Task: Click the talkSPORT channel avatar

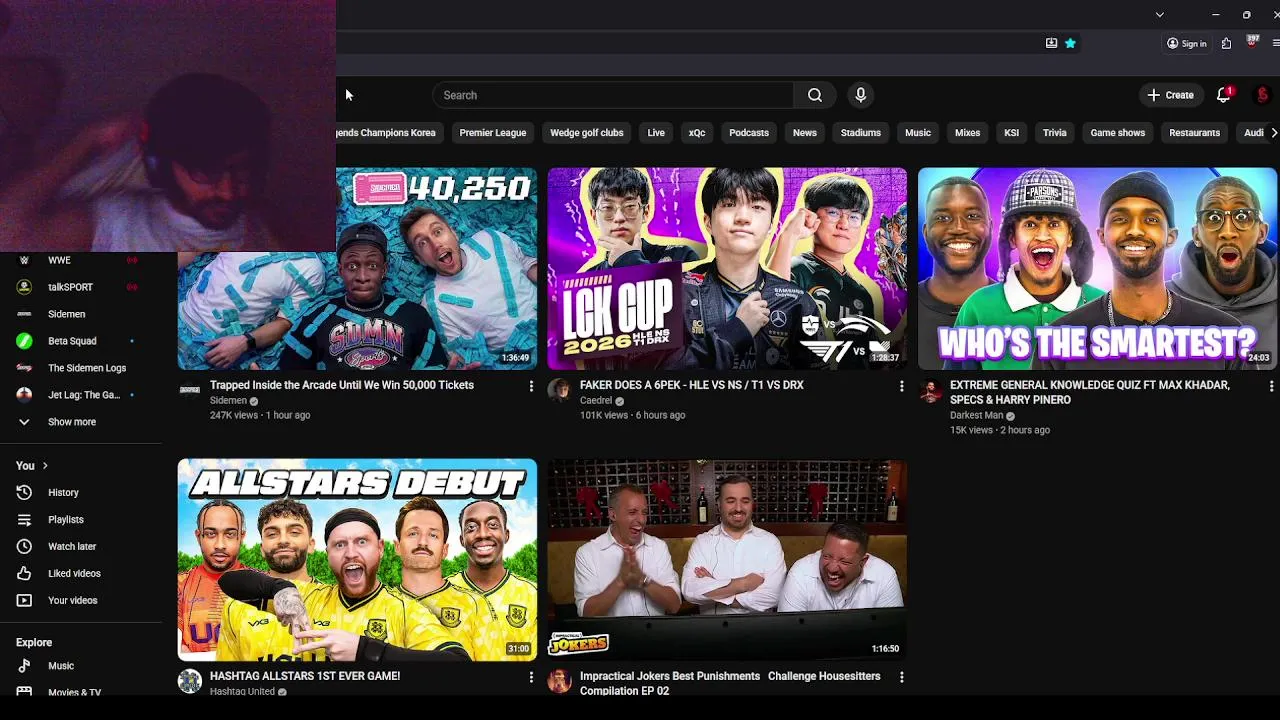Action: [24, 287]
